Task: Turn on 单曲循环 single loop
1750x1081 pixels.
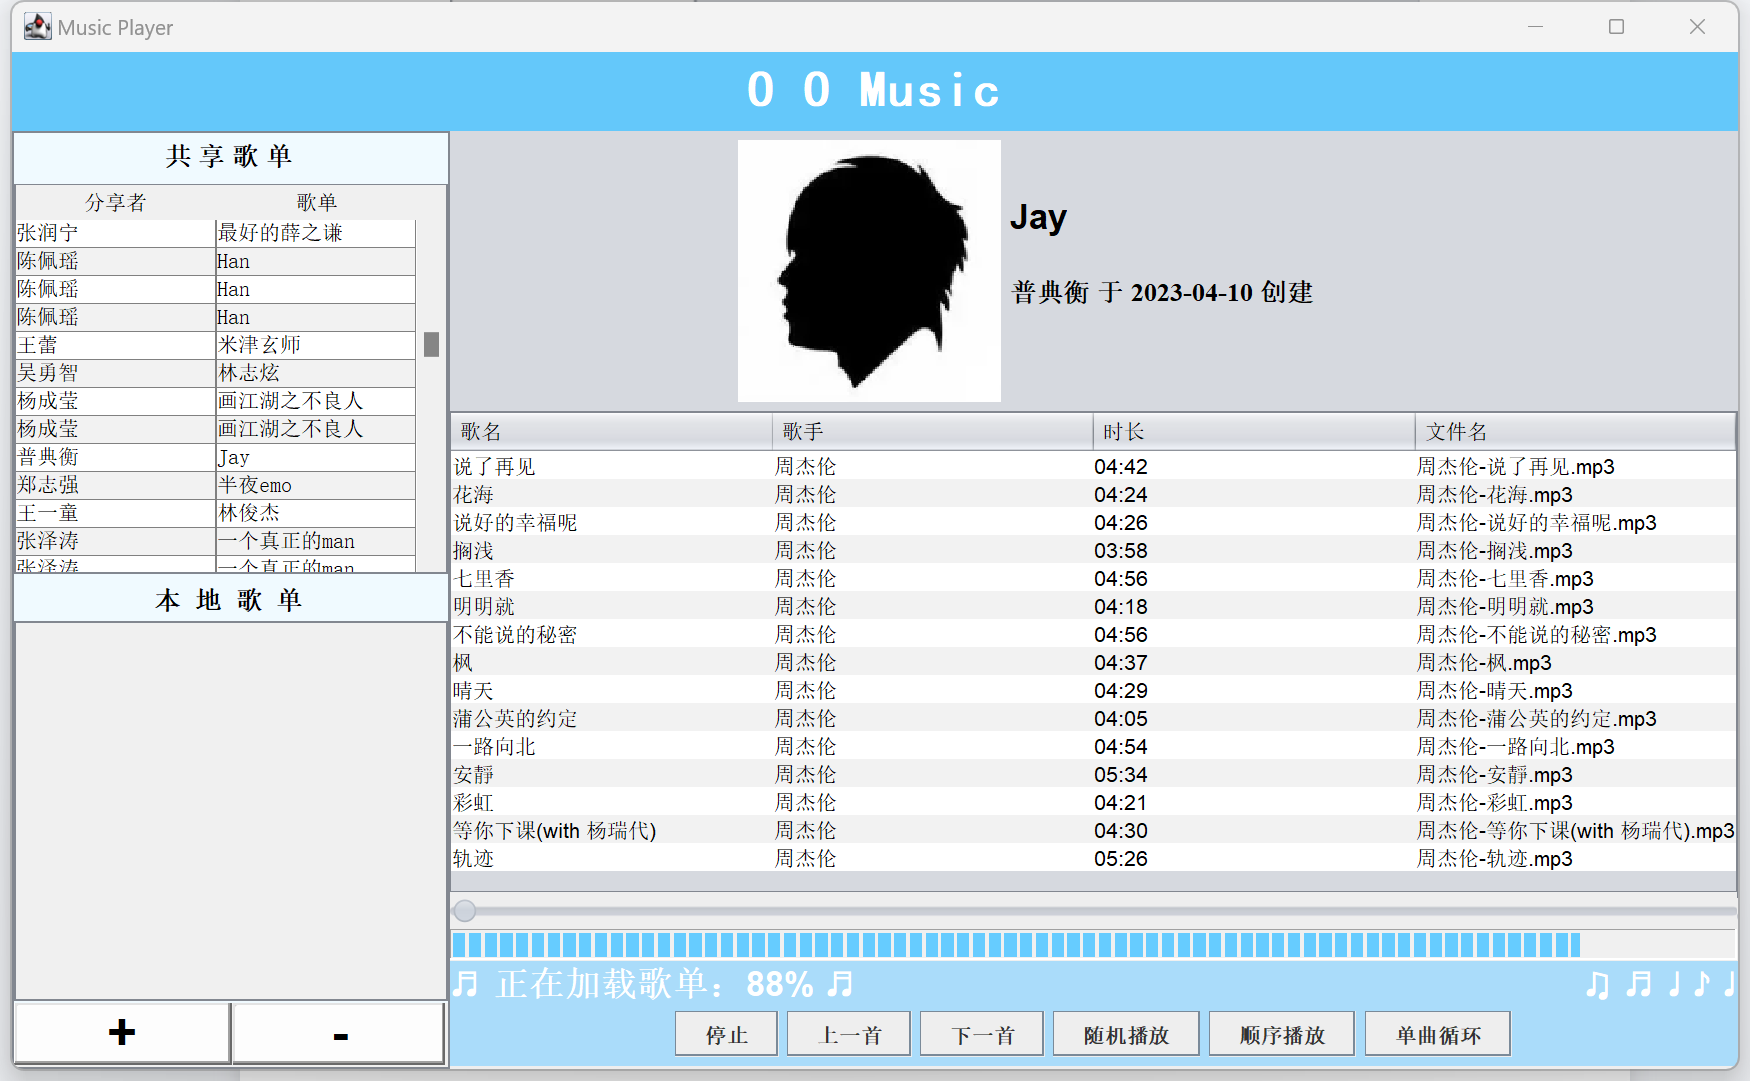Action: pyautogui.click(x=1437, y=1034)
